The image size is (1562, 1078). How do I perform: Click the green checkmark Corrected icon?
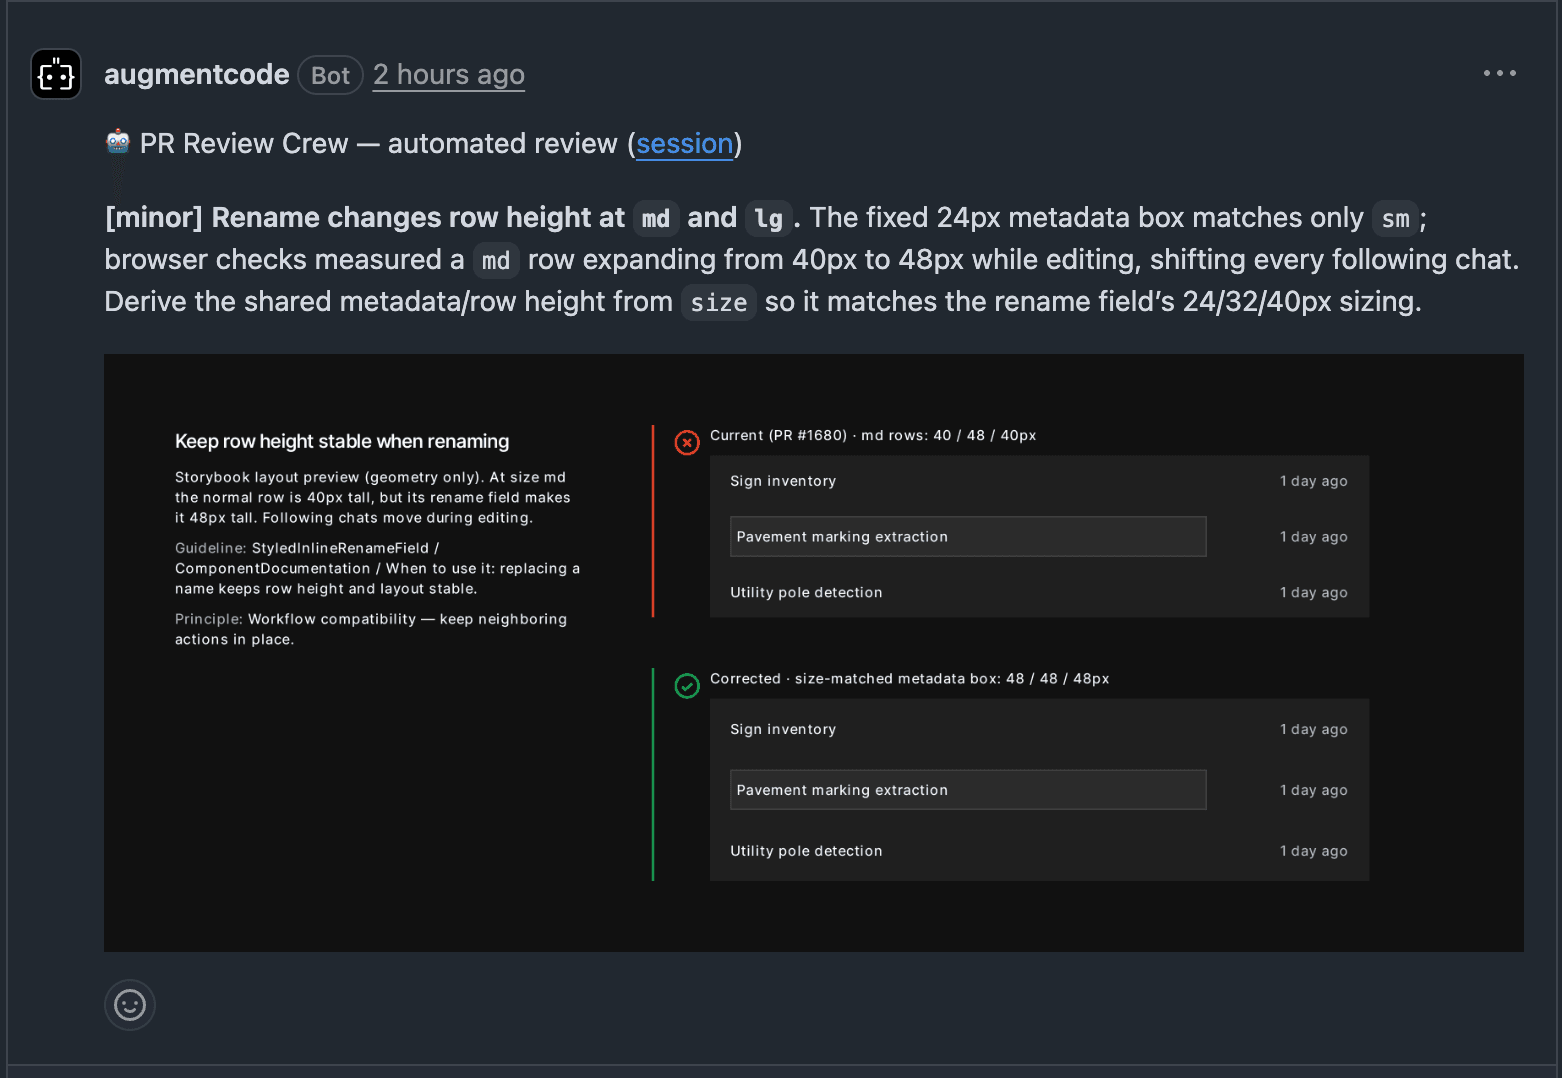click(x=687, y=686)
